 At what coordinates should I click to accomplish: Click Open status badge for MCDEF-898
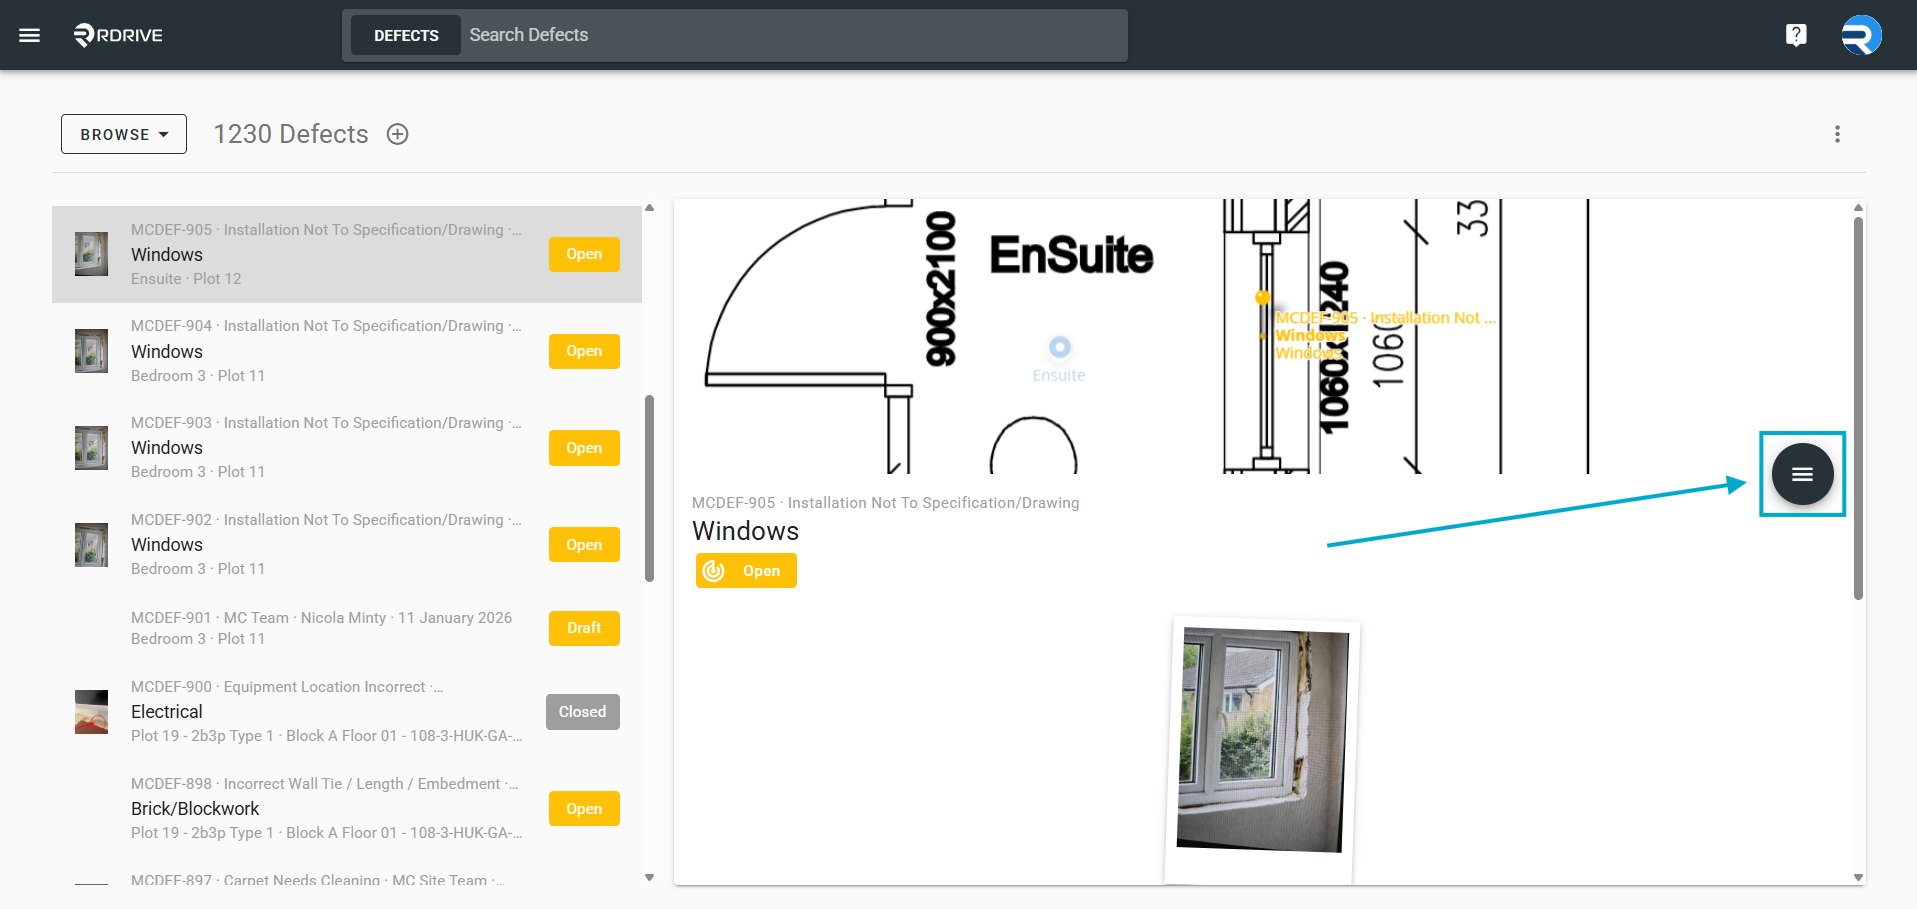pyautogui.click(x=584, y=809)
